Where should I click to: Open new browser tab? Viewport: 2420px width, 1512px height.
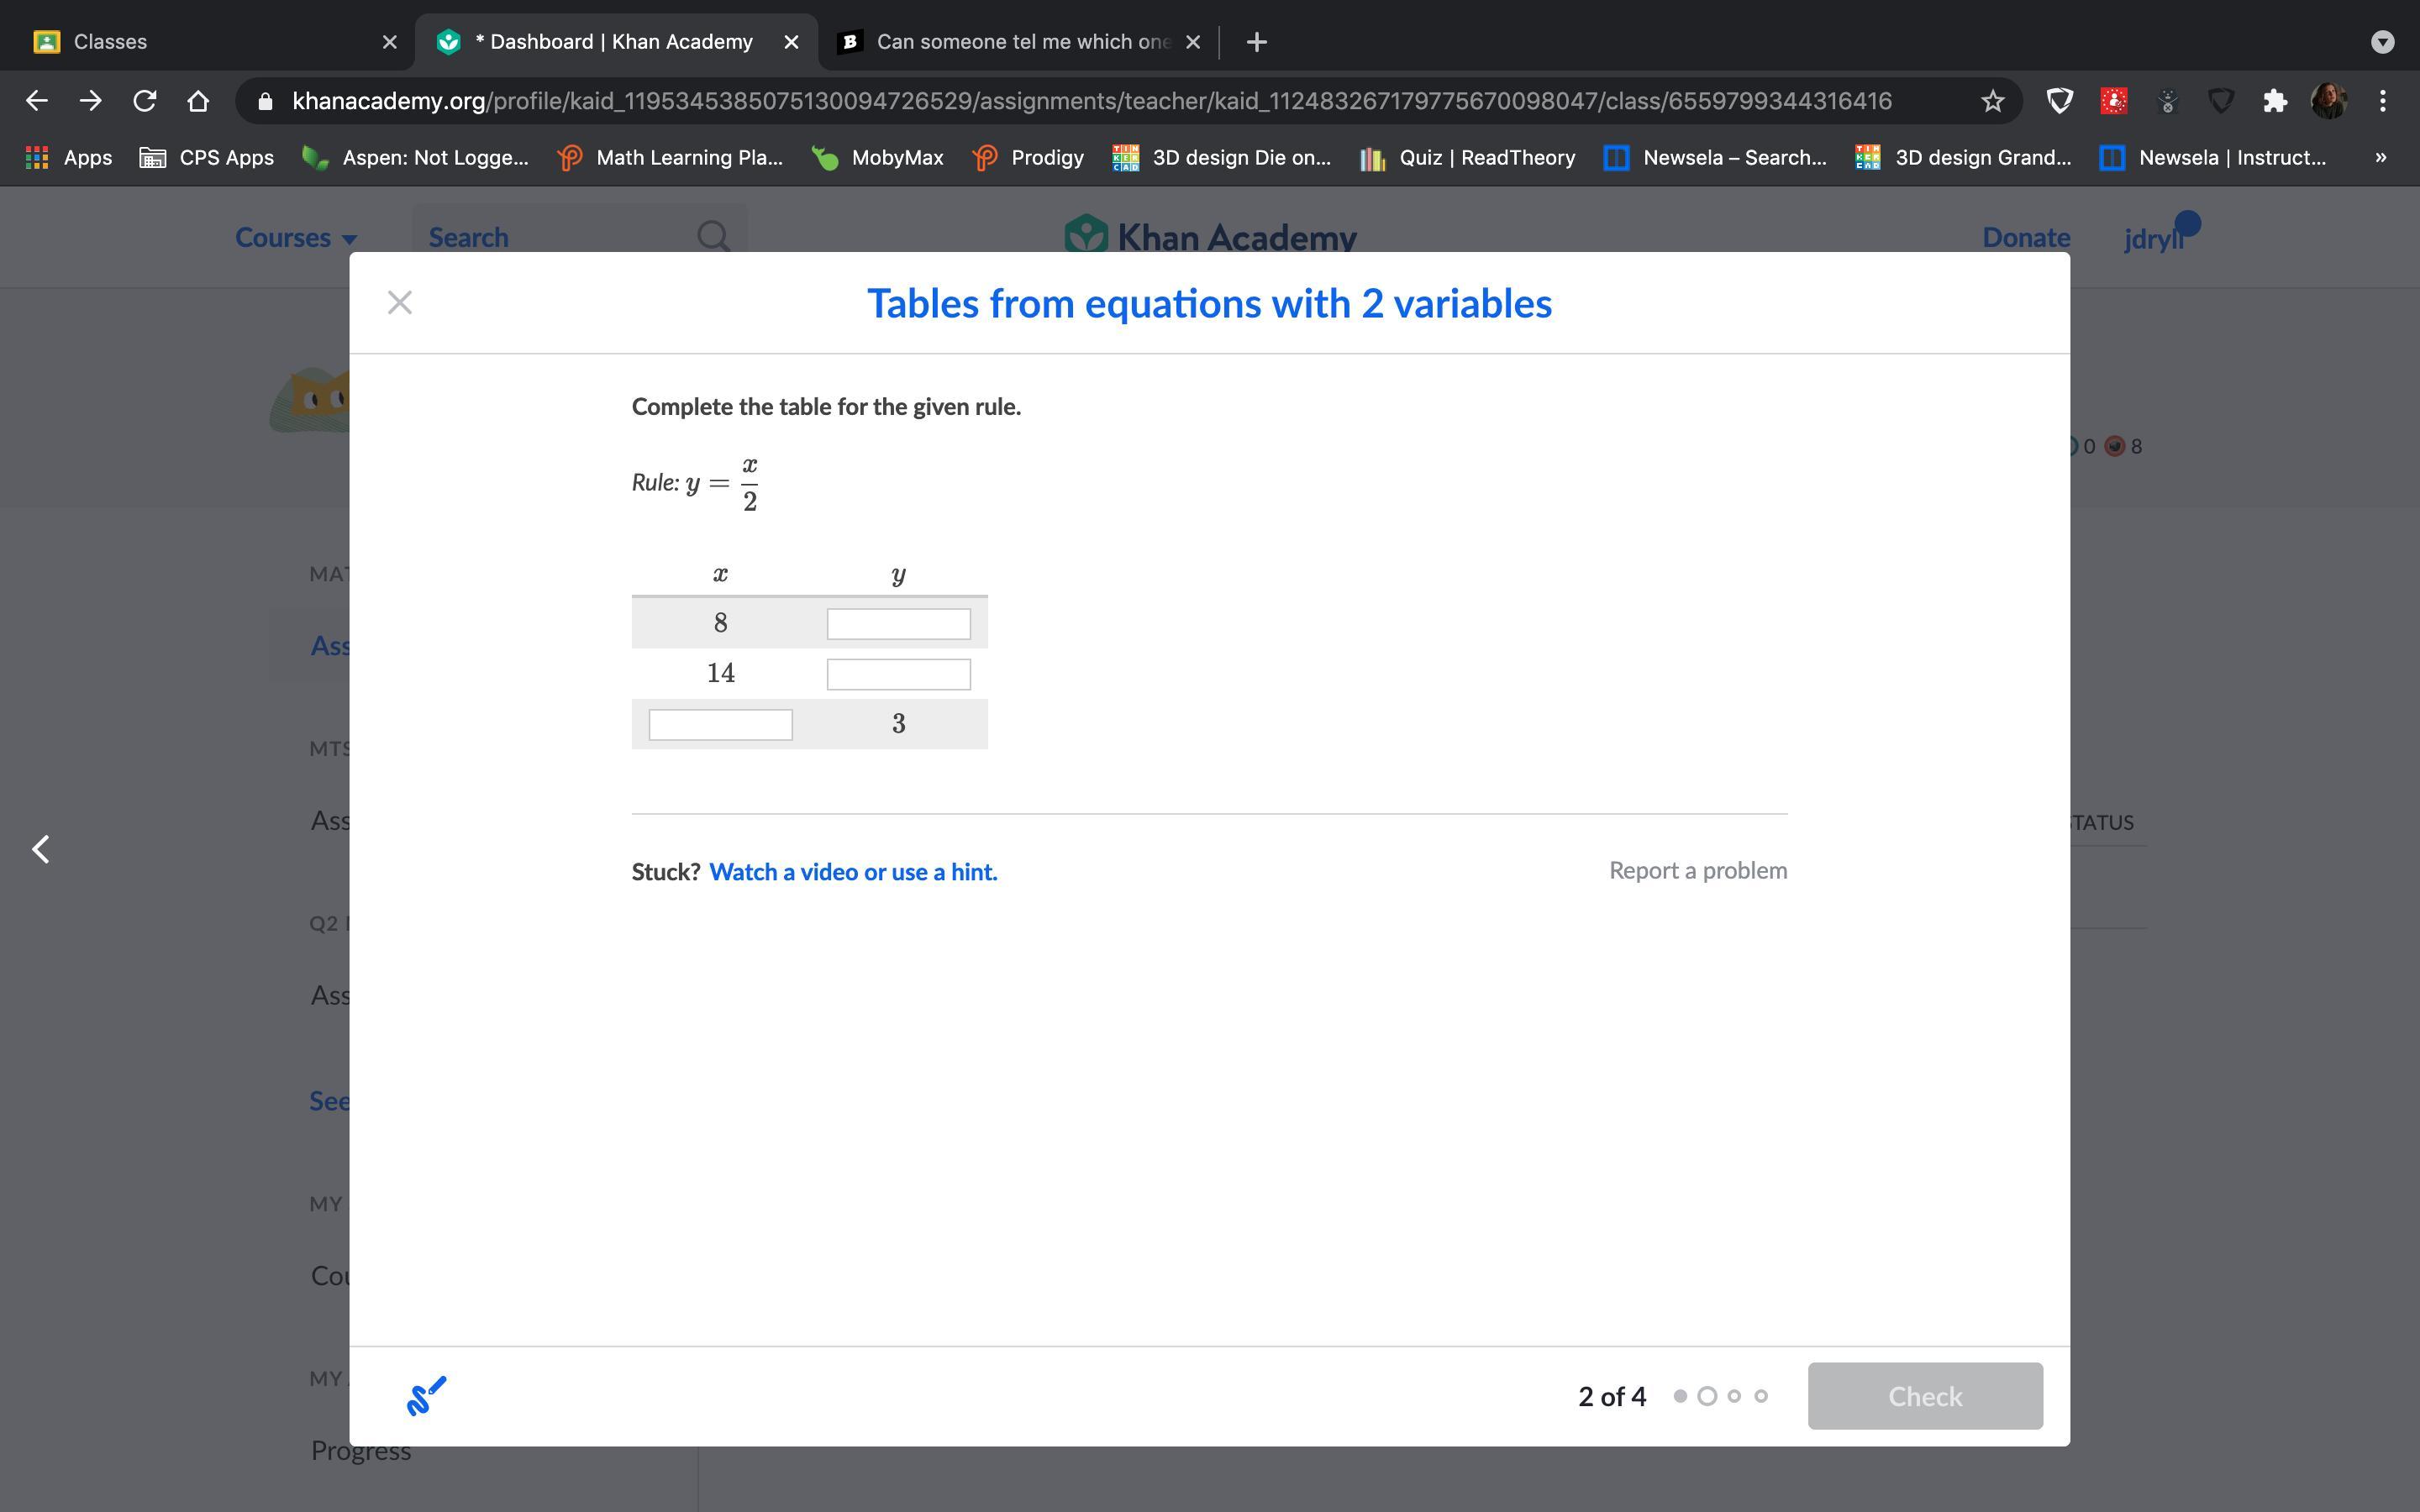coord(1257,42)
